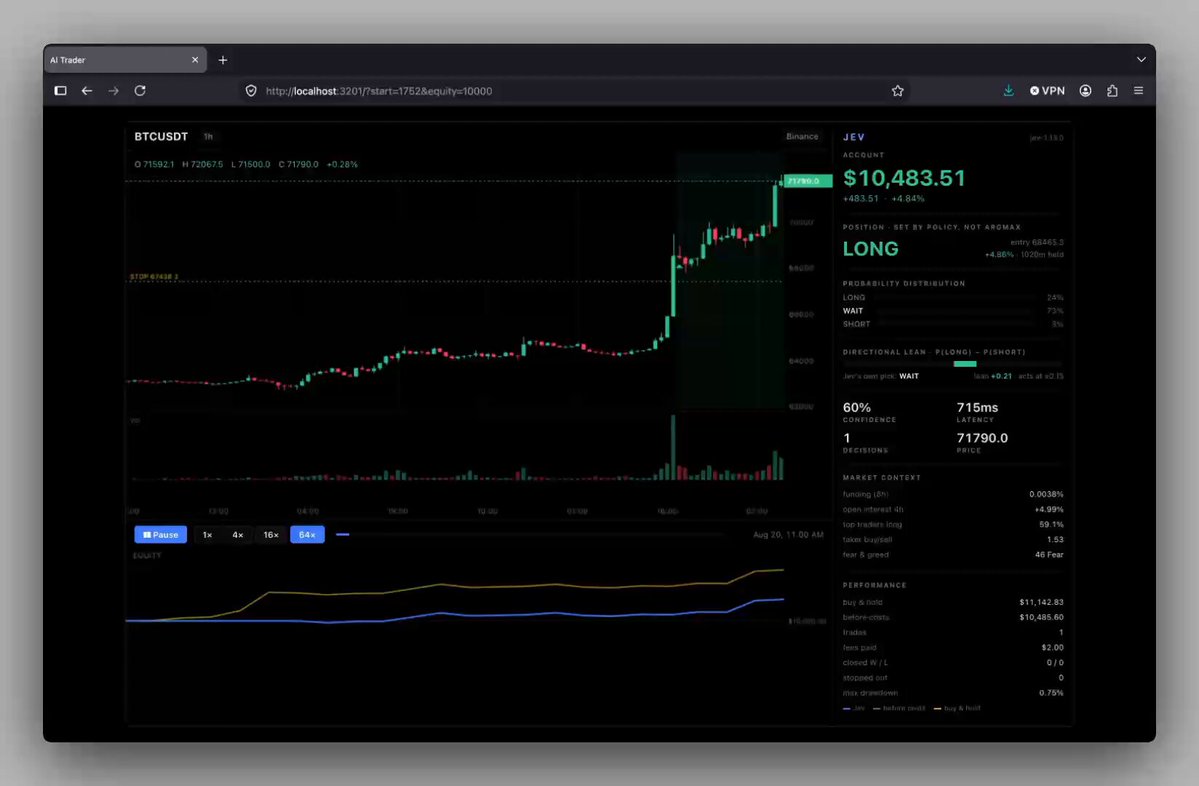Reload the AI Trader page
The height and width of the screenshot is (786, 1199).
(140, 91)
